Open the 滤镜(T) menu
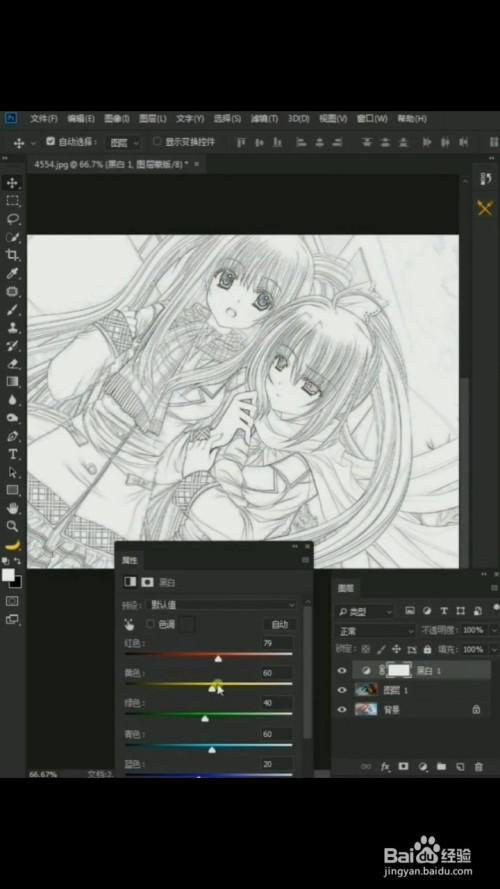 point(264,118)
